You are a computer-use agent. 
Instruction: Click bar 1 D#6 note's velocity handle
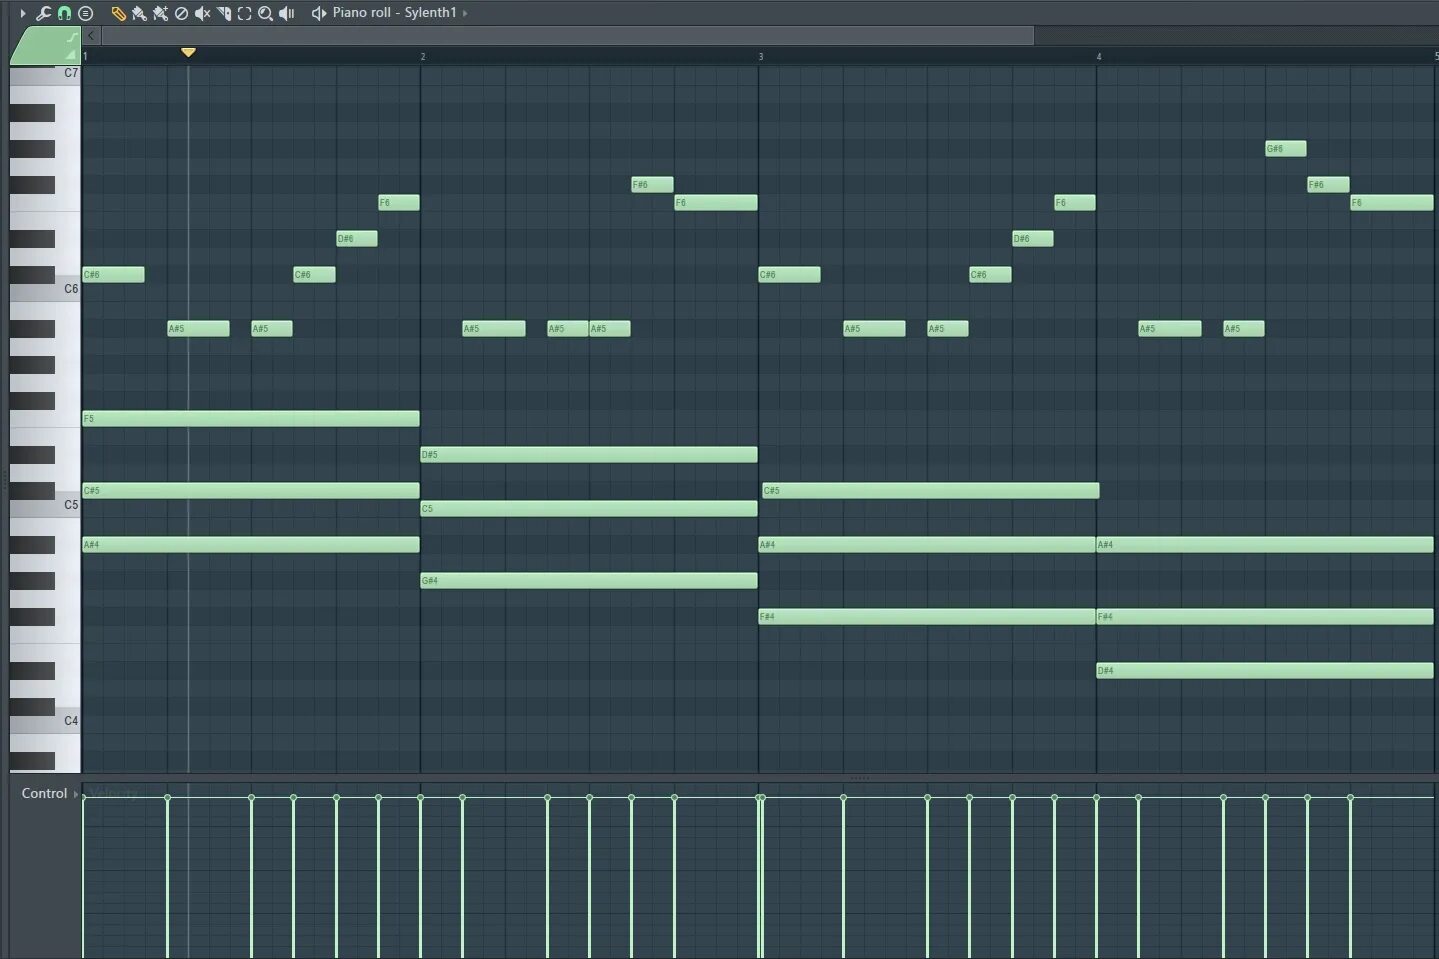click(336, 798)
